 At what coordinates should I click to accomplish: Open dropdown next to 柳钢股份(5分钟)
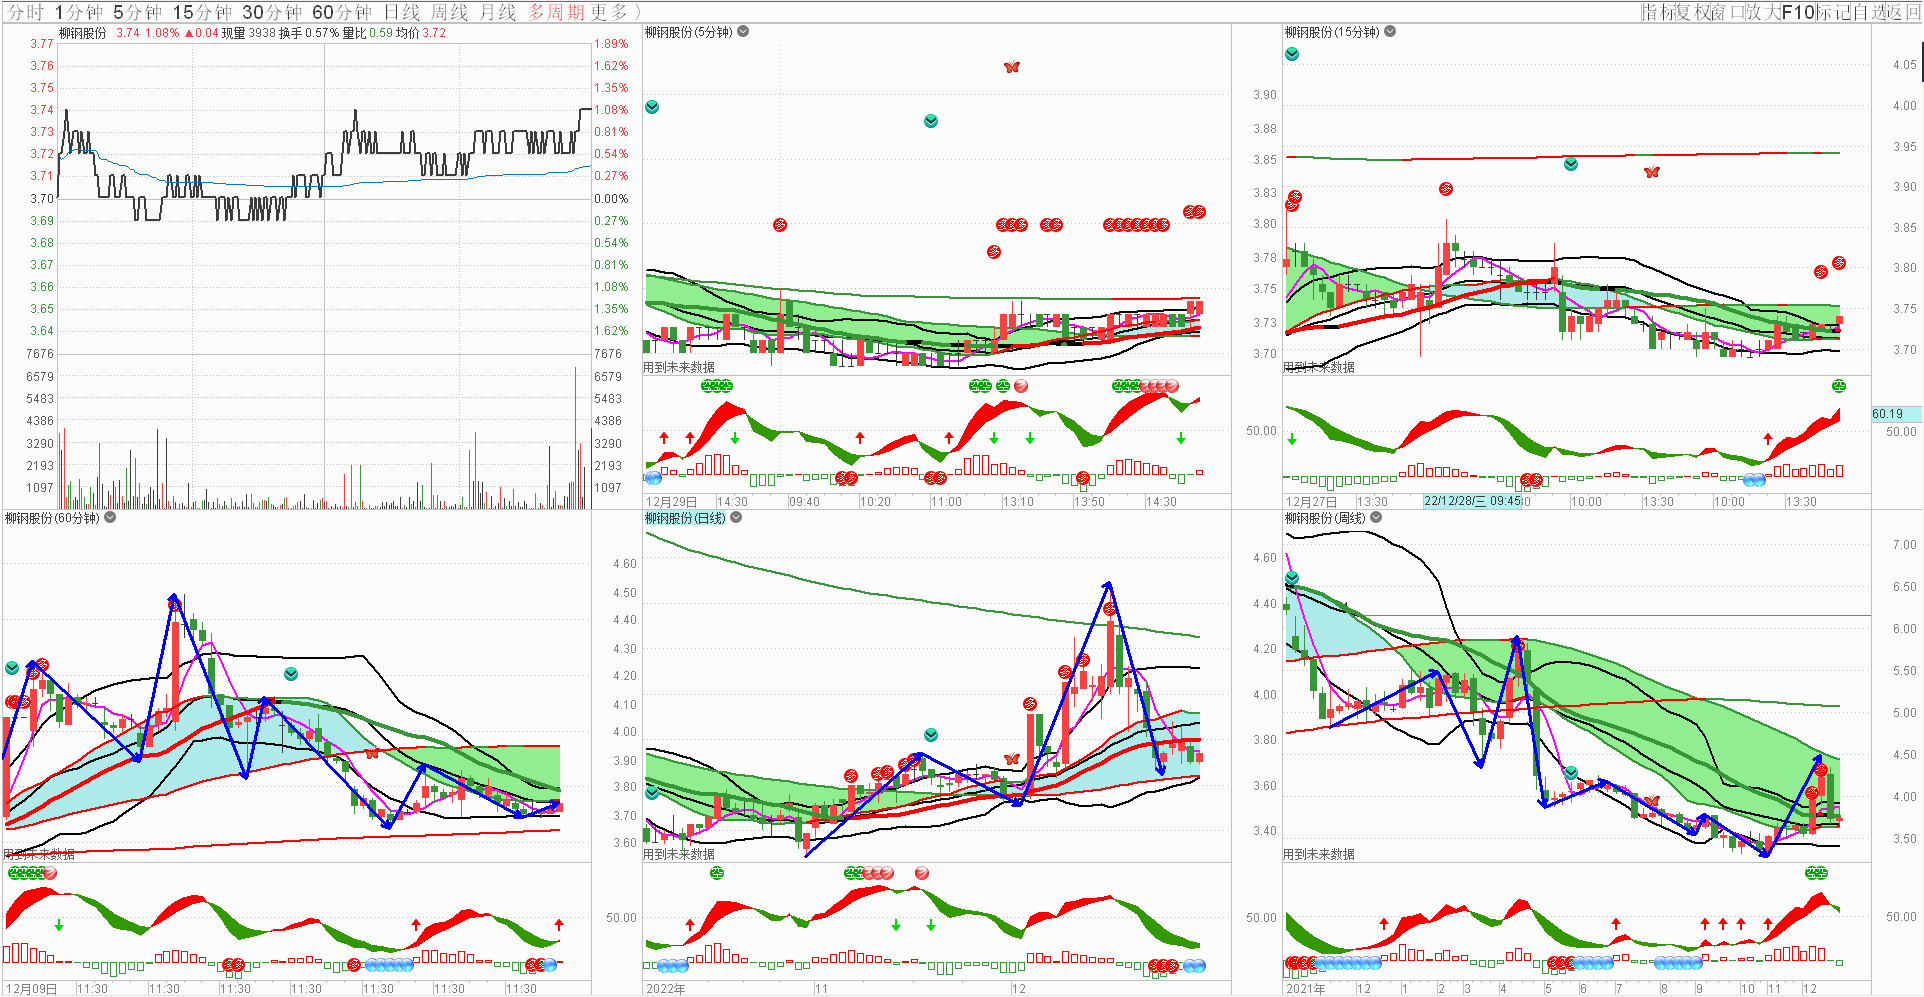pos(743,32)
